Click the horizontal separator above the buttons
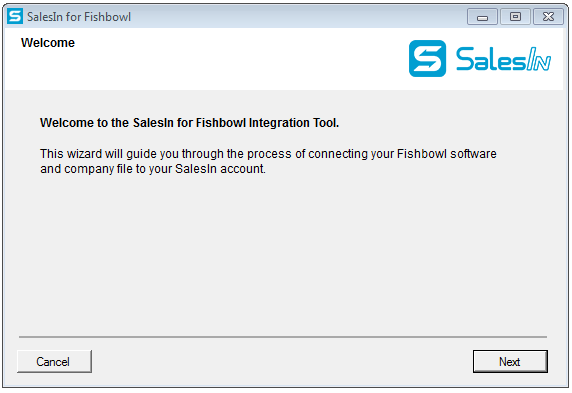The image size is (572, 393). tap(283, 337)
